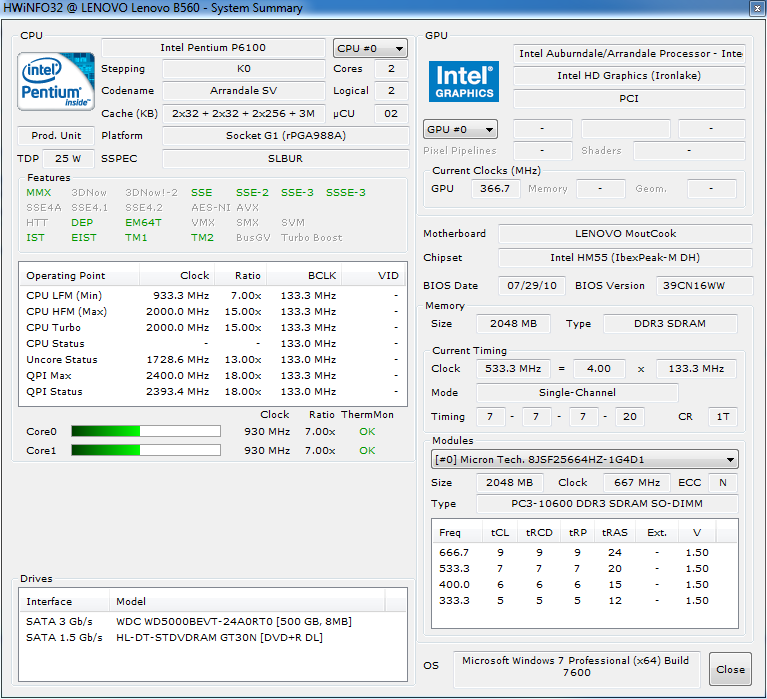Screen dimensions: 767x699
Task: Select the SSPEC SLBUR field
Action: coord(286,158)
